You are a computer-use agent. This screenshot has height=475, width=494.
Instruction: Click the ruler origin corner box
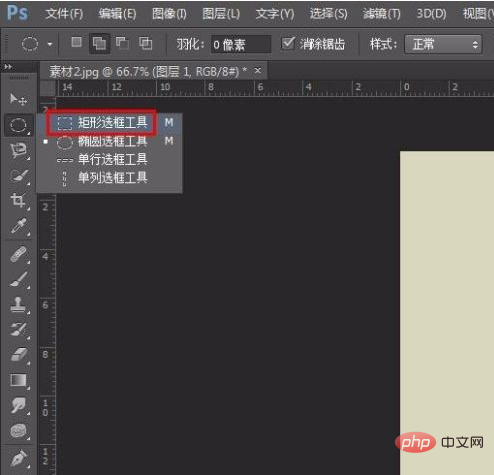[x=48, y=88]
